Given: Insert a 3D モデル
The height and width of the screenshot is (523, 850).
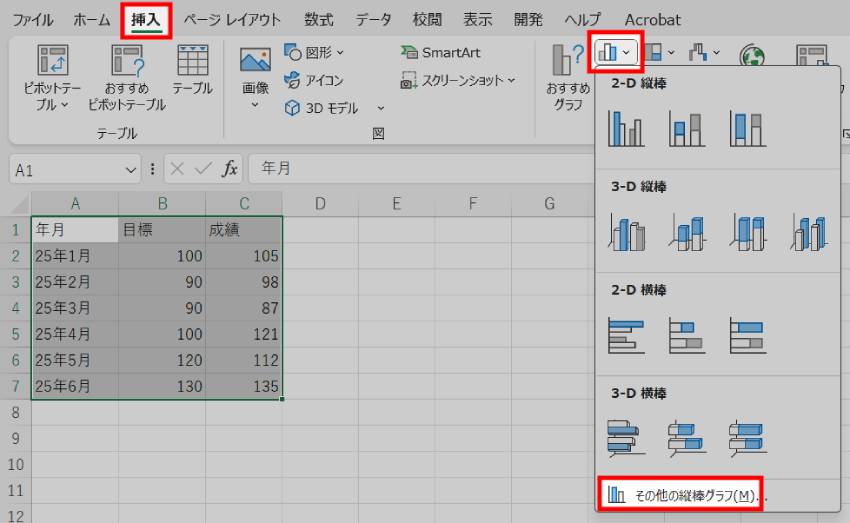Looking at the screenshot, I should [321, 108].
